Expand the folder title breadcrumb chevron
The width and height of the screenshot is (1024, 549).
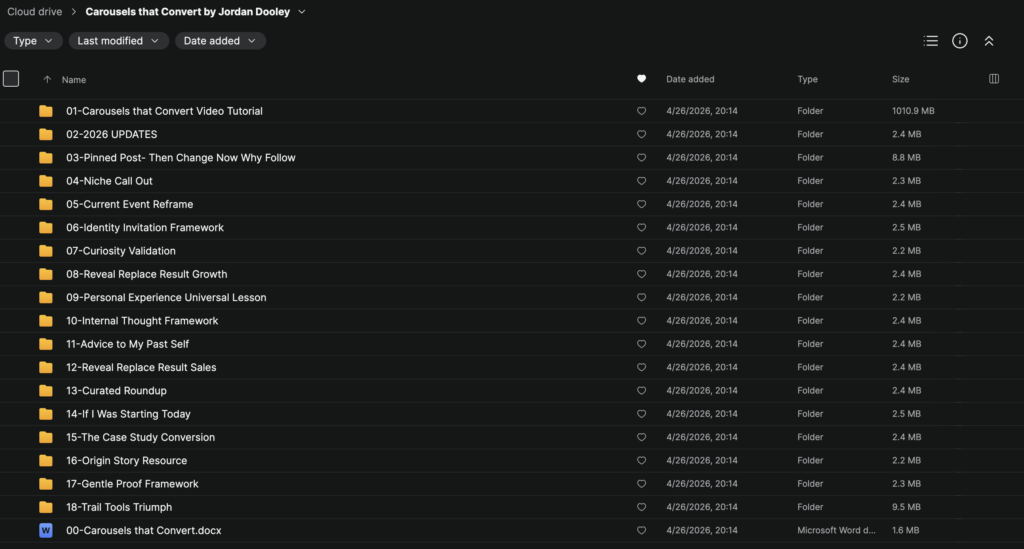point(302,12)
